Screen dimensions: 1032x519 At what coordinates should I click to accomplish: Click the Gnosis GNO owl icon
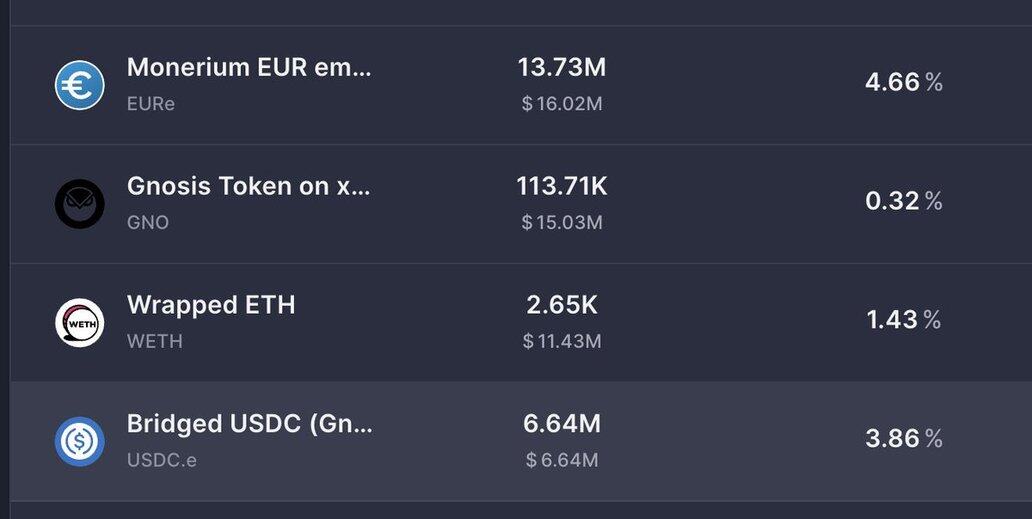[x=79, y=204]
